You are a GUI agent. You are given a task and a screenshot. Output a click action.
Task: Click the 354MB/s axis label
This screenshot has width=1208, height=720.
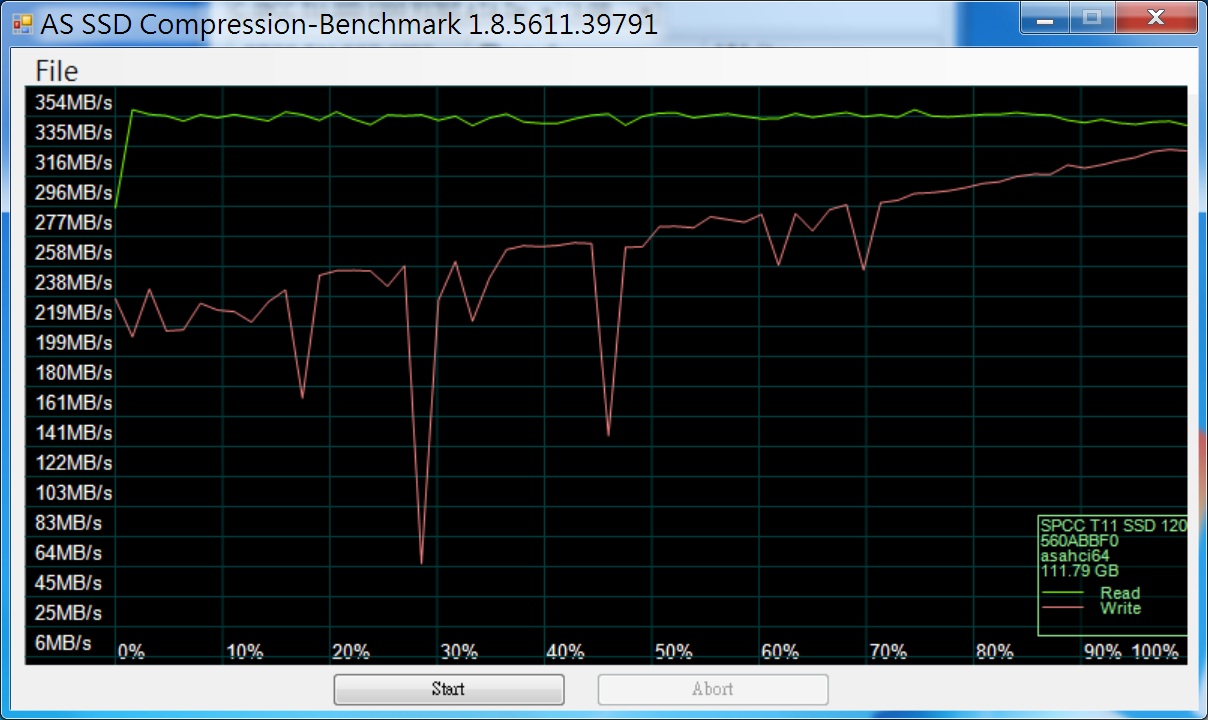pyautogui.click(x=74, y=103)
